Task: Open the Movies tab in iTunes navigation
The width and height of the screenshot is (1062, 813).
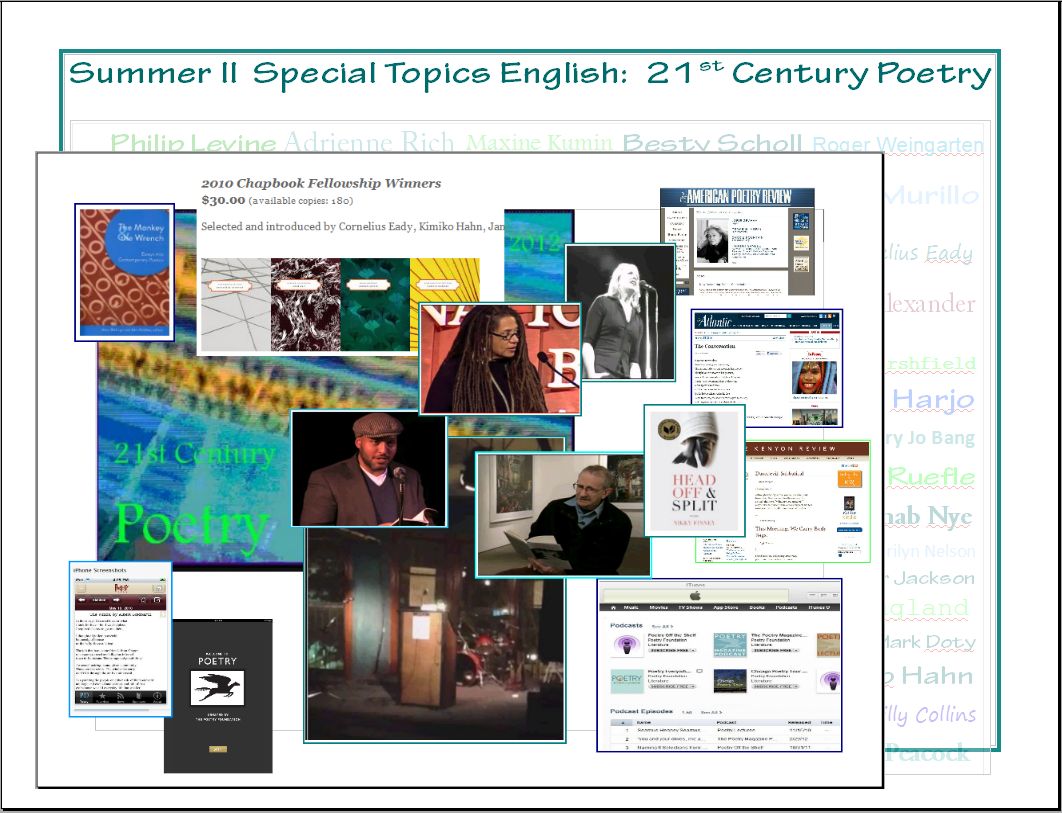Action: tap(660, 607)
